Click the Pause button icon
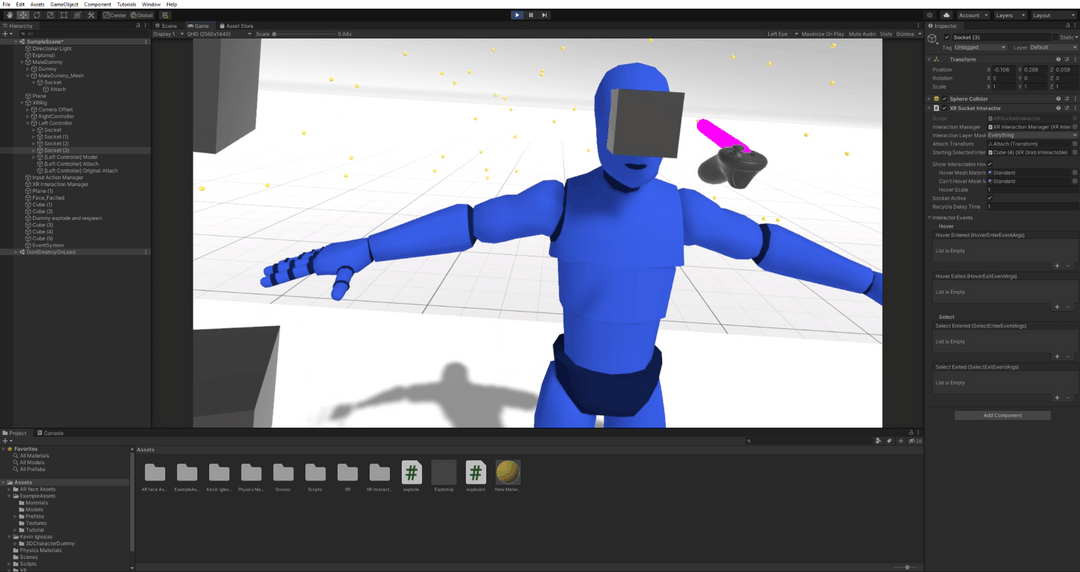 [530, 15]
